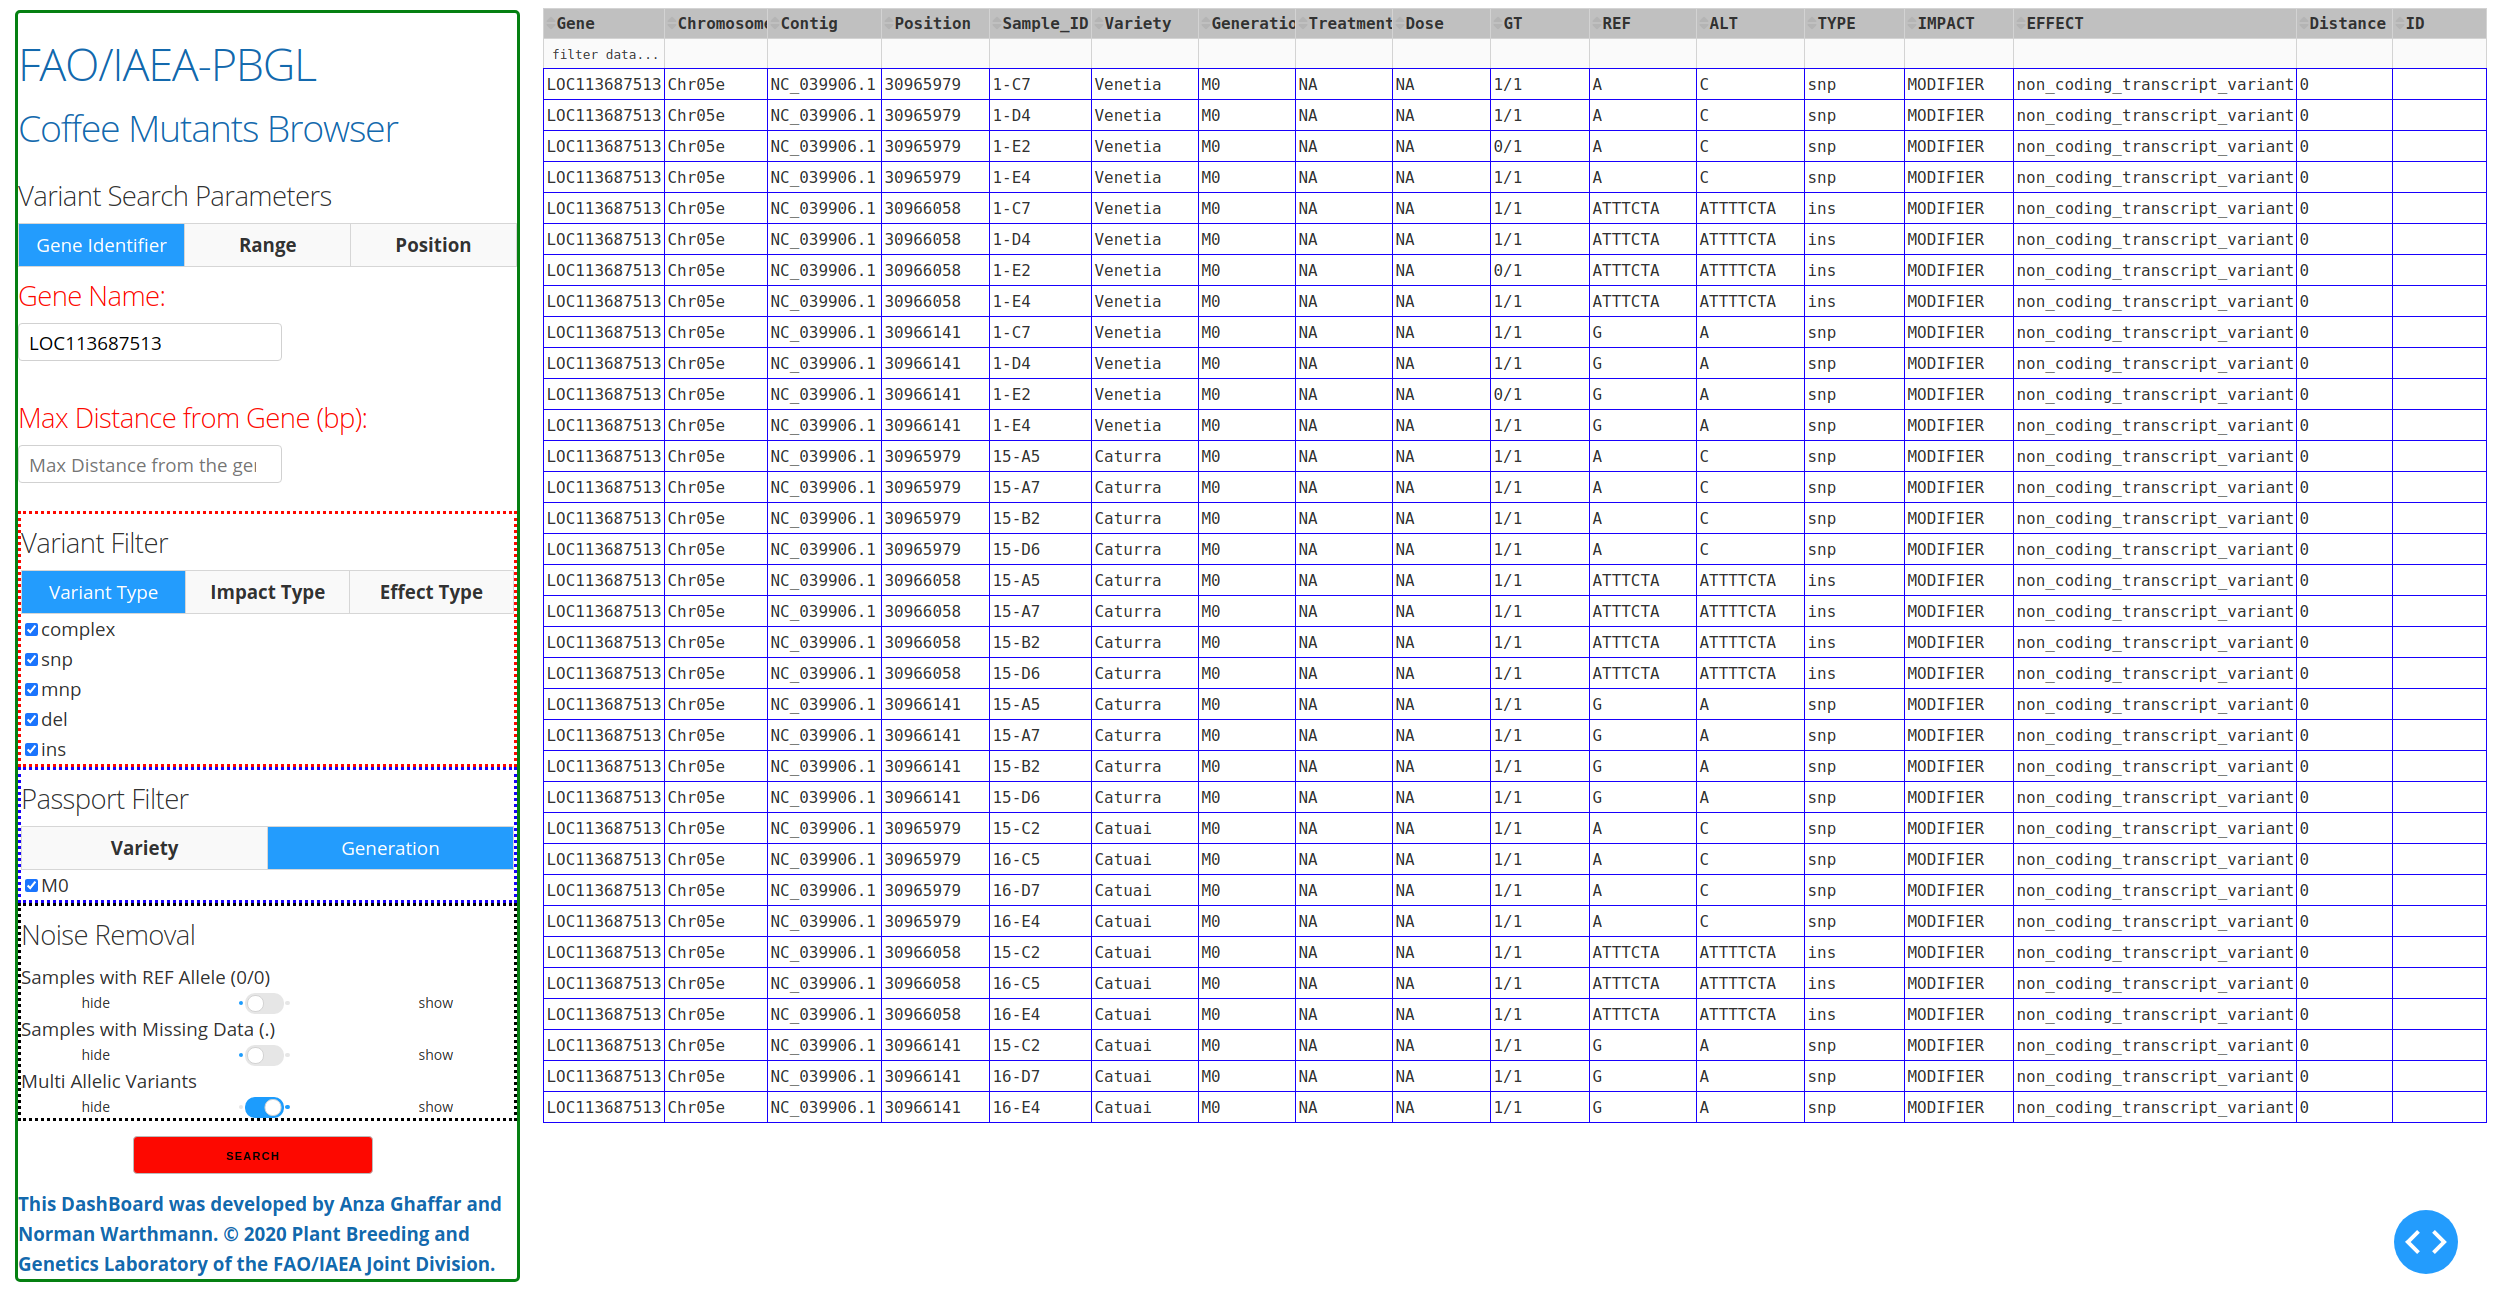Screen dimensions: 2493x1309
Task: Open the Impact Type filter tab
Action: click(x=267, y=592)
